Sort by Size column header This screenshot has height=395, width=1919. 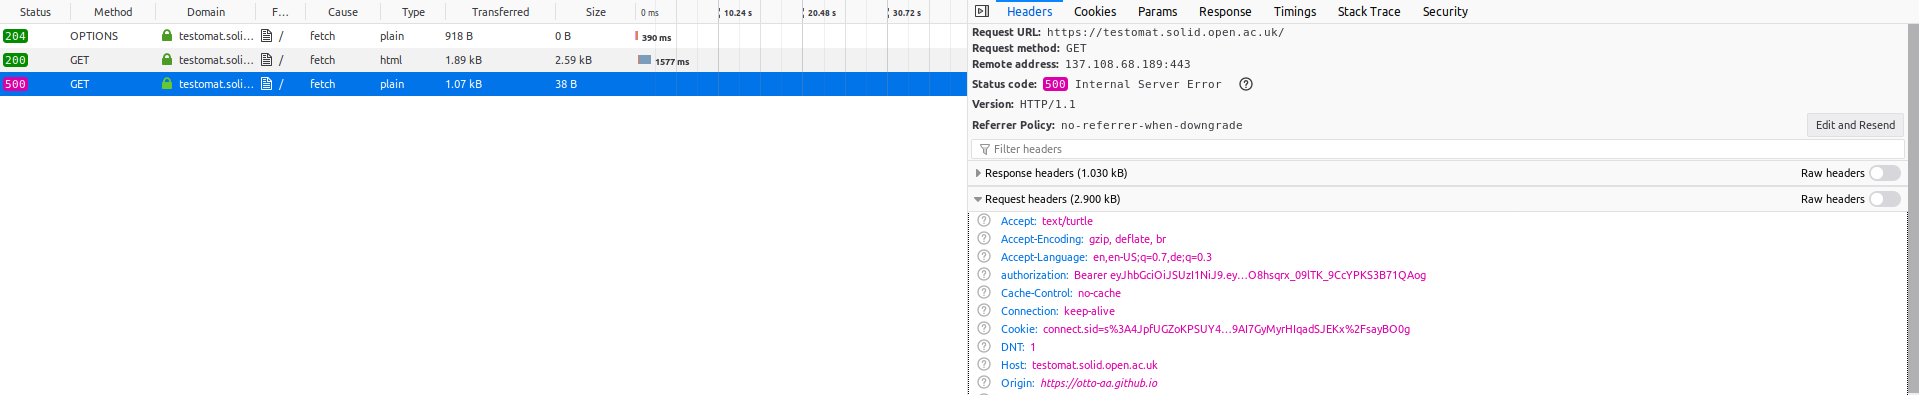click(596, 12)
